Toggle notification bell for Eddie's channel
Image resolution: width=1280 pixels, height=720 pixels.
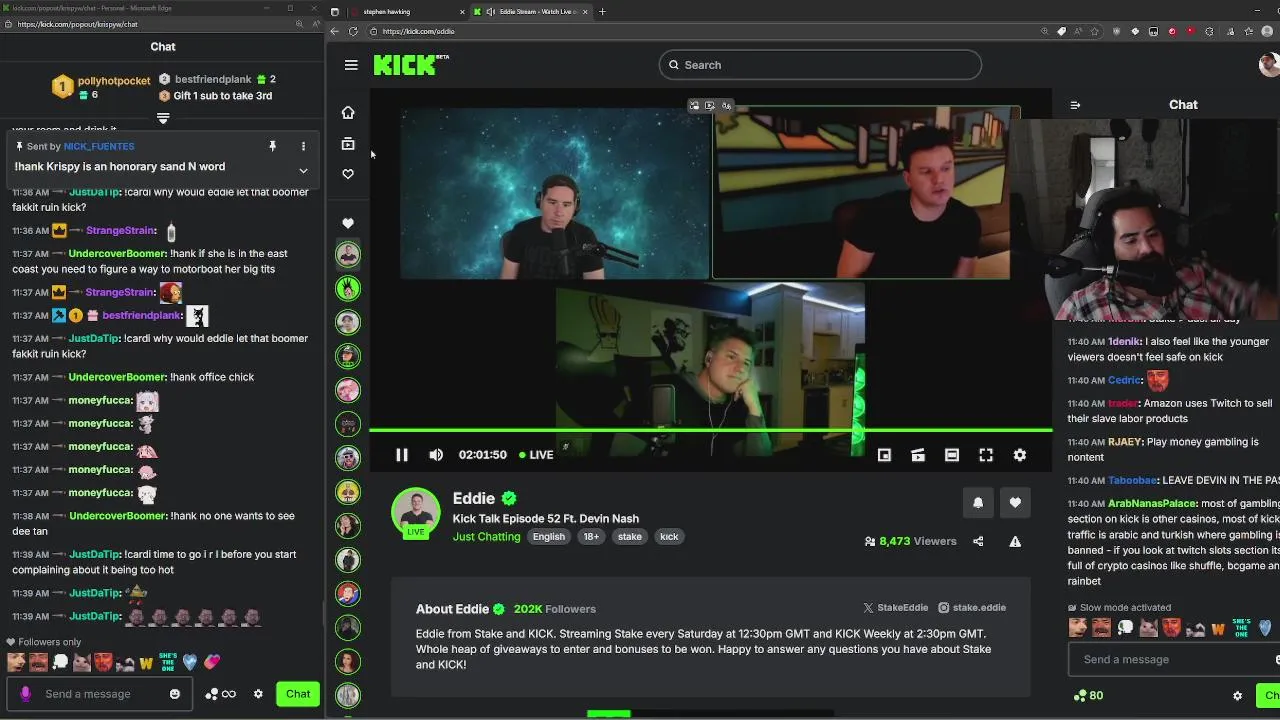point(978,503)
